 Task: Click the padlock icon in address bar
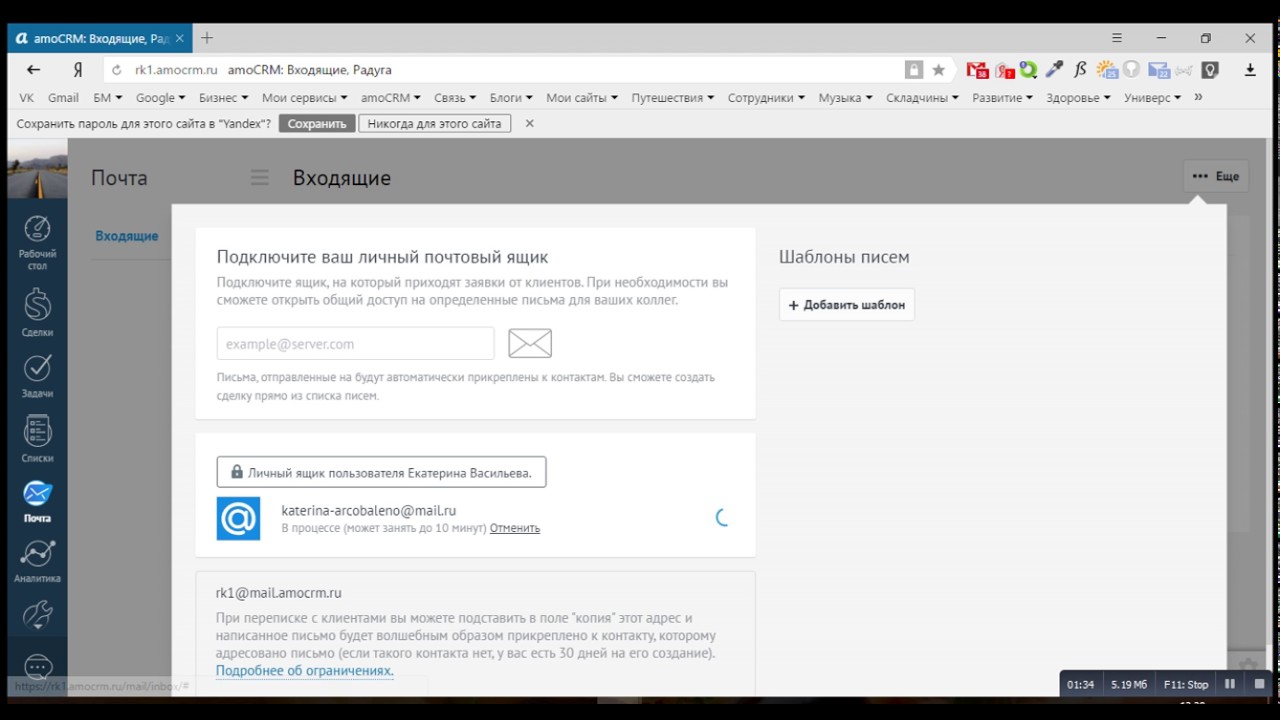914,70
